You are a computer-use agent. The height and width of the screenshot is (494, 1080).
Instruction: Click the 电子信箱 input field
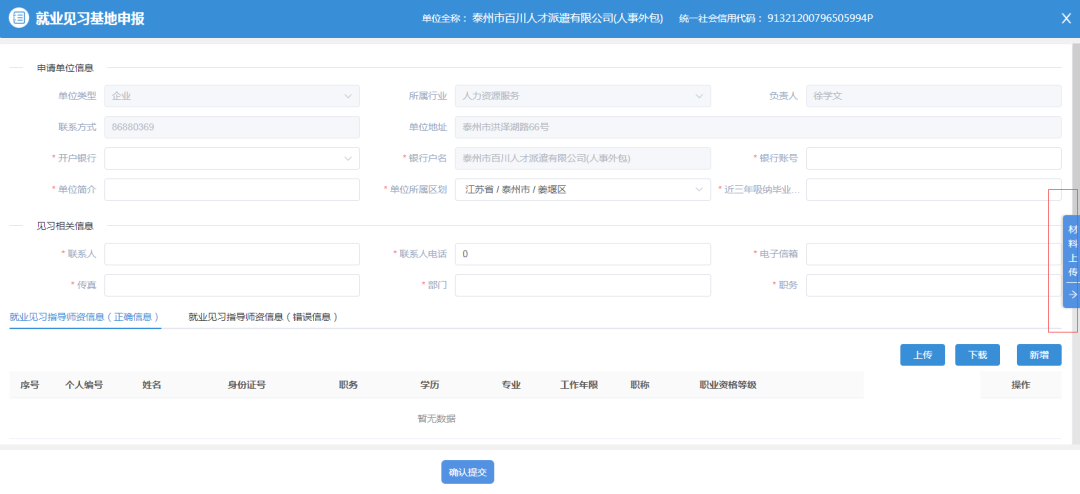tap(933, 254)
